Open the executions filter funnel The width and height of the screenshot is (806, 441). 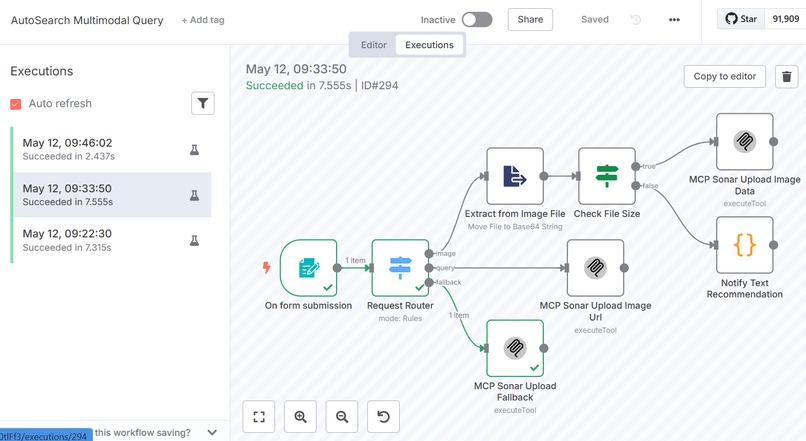point(203,103)
